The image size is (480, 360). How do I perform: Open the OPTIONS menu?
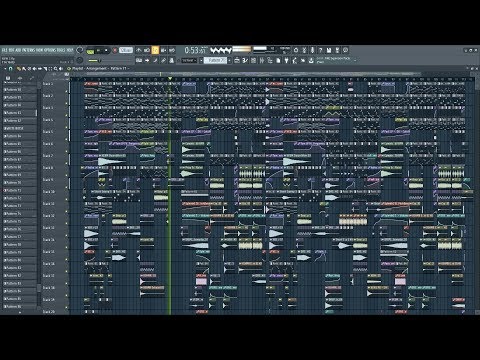(x=49, y=50)
